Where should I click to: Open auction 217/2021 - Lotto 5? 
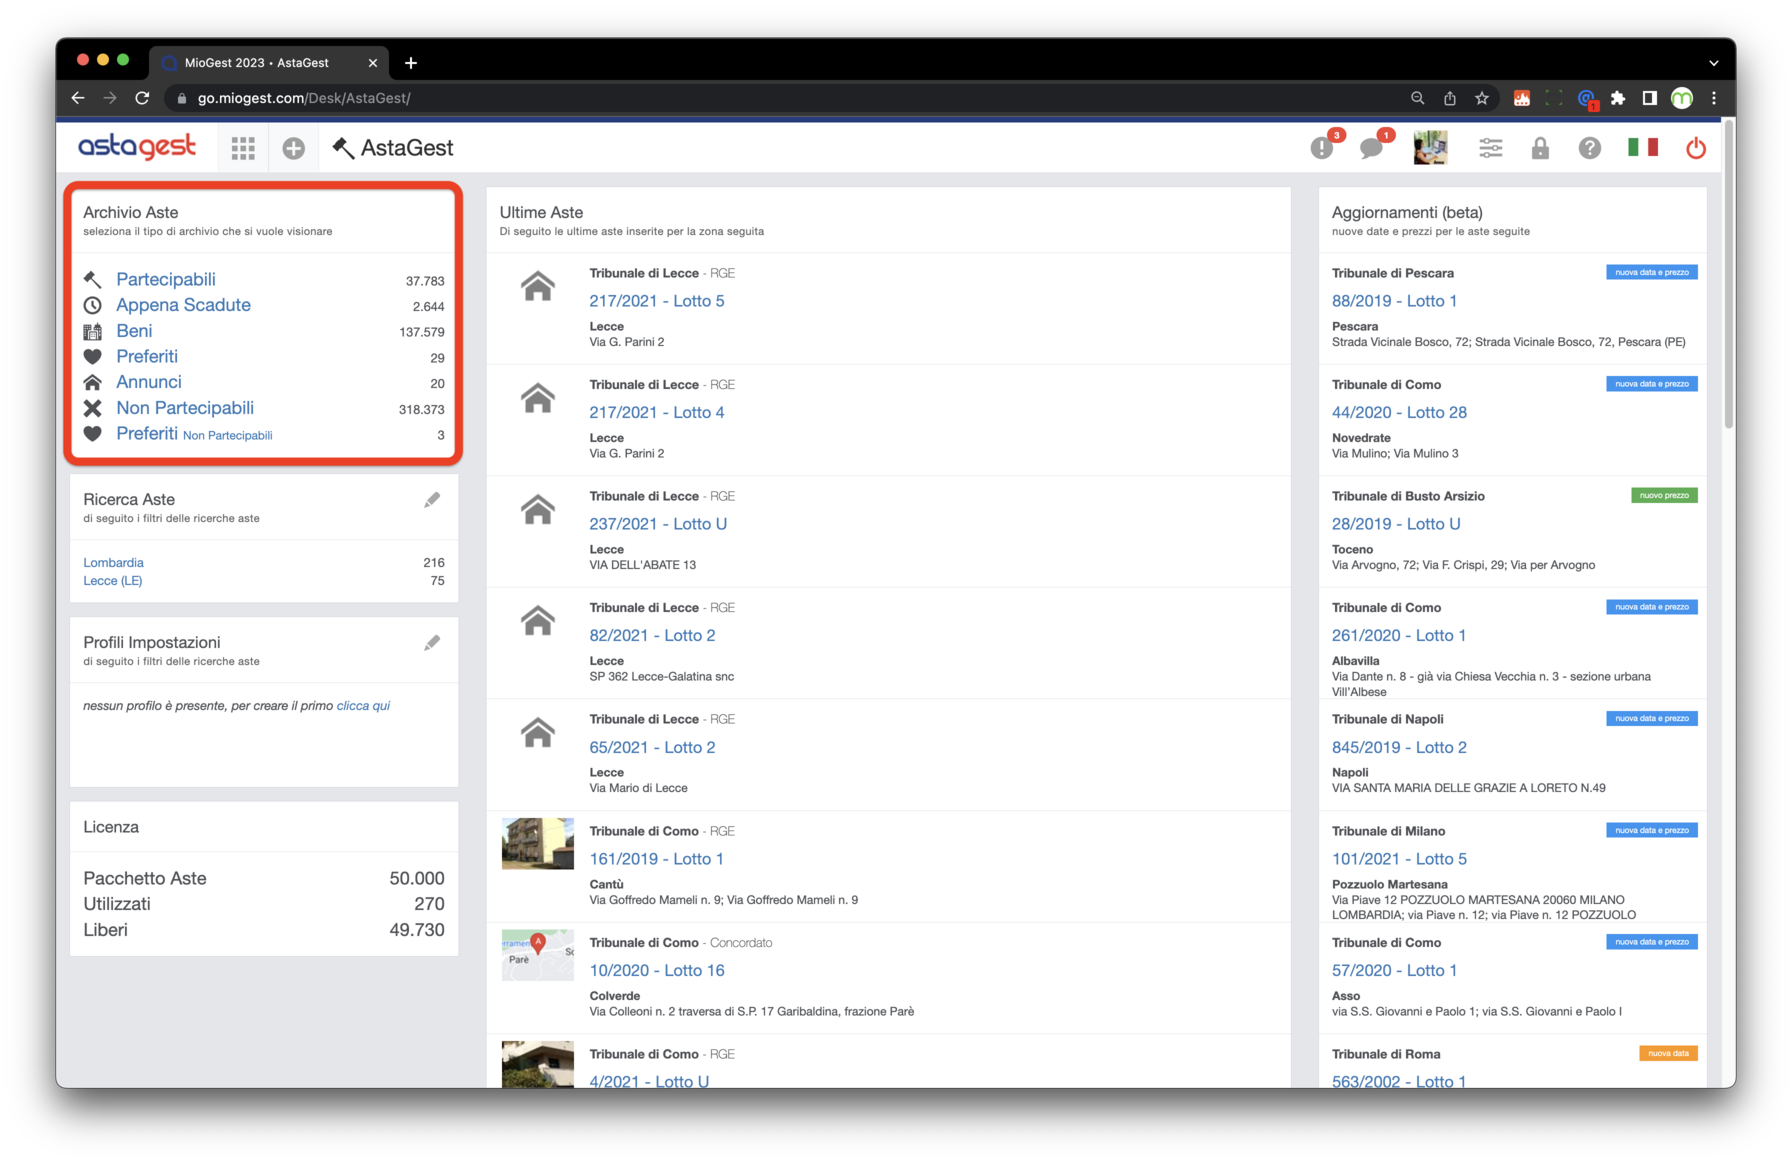tap(657, 301)
